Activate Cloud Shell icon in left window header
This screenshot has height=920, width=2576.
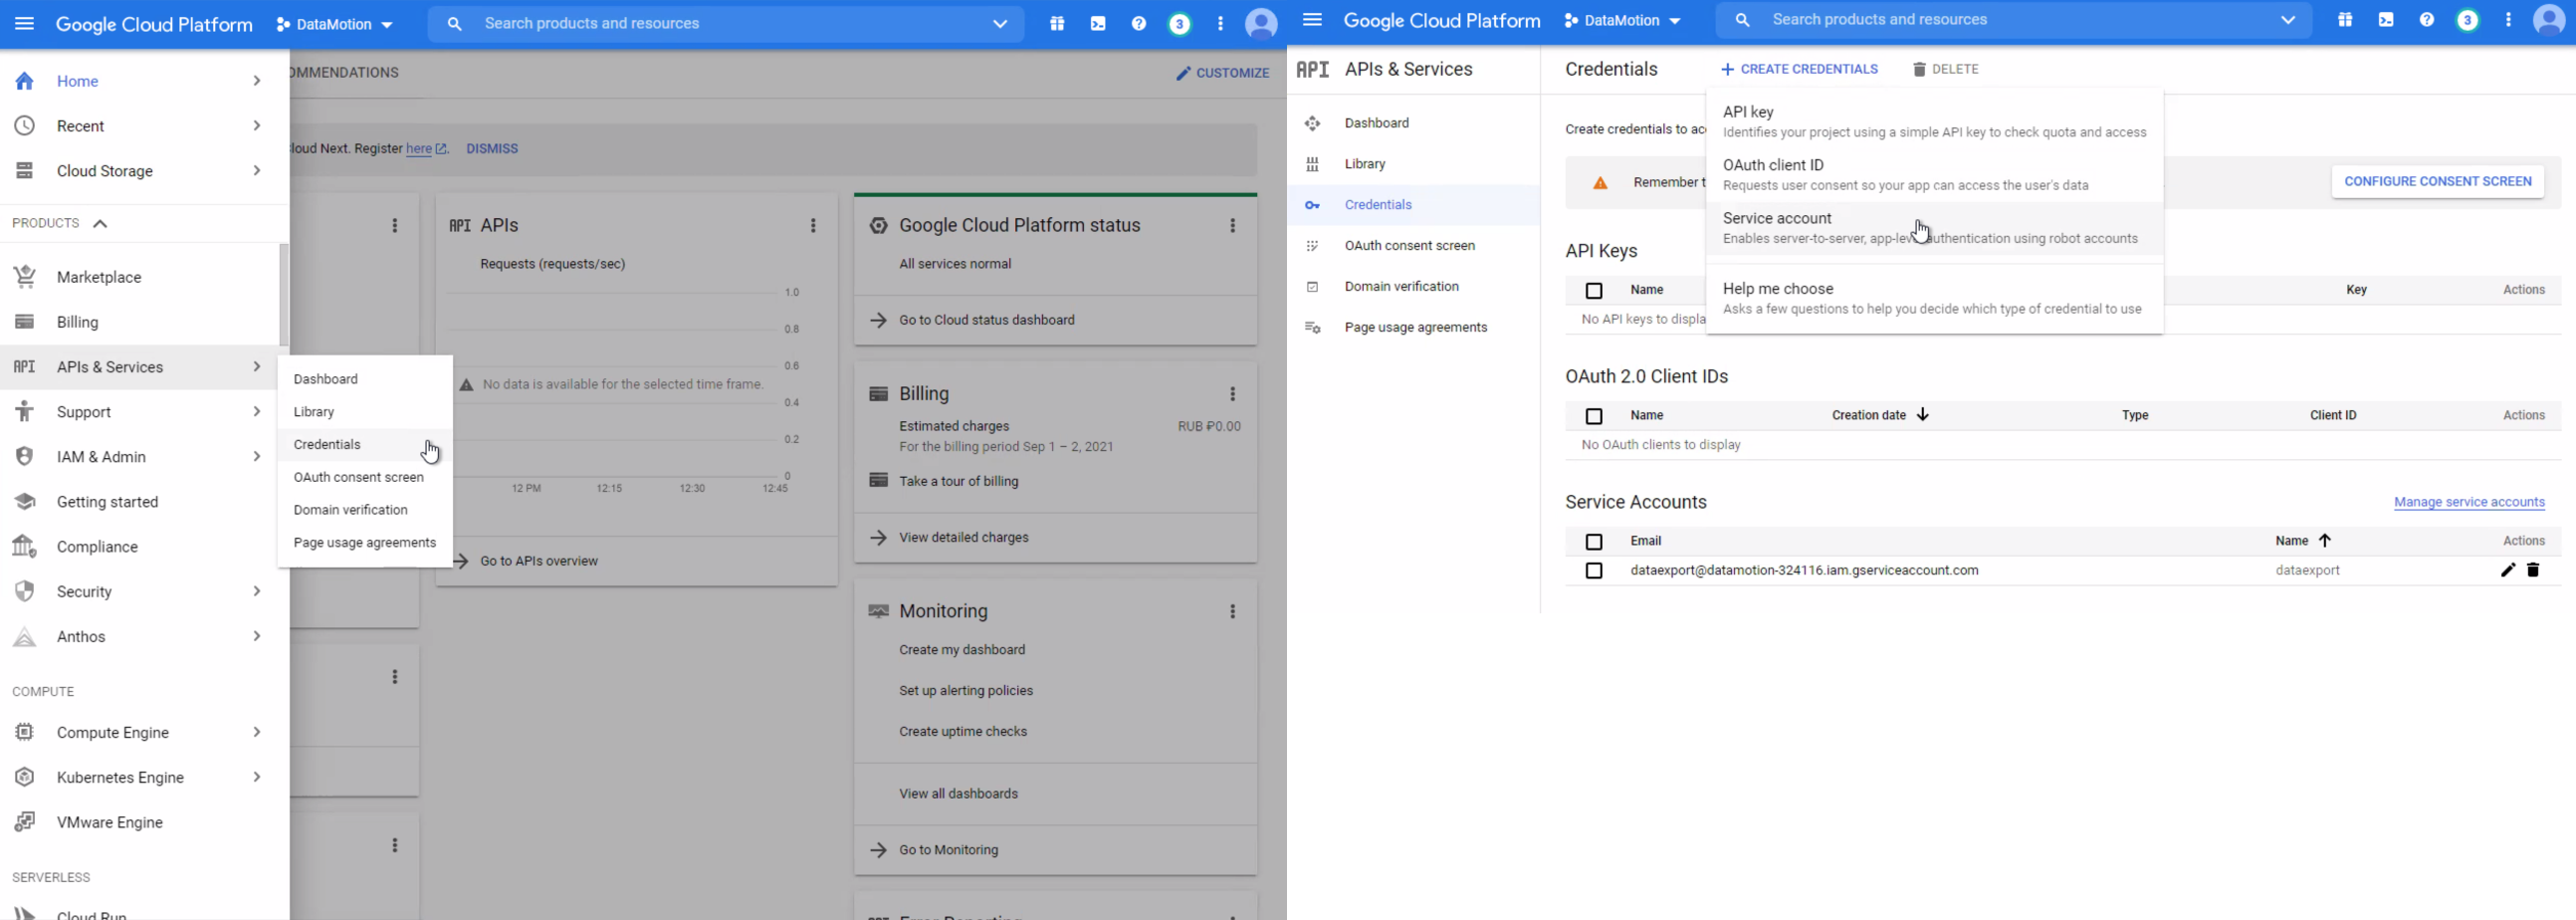tap(1098, 23)
